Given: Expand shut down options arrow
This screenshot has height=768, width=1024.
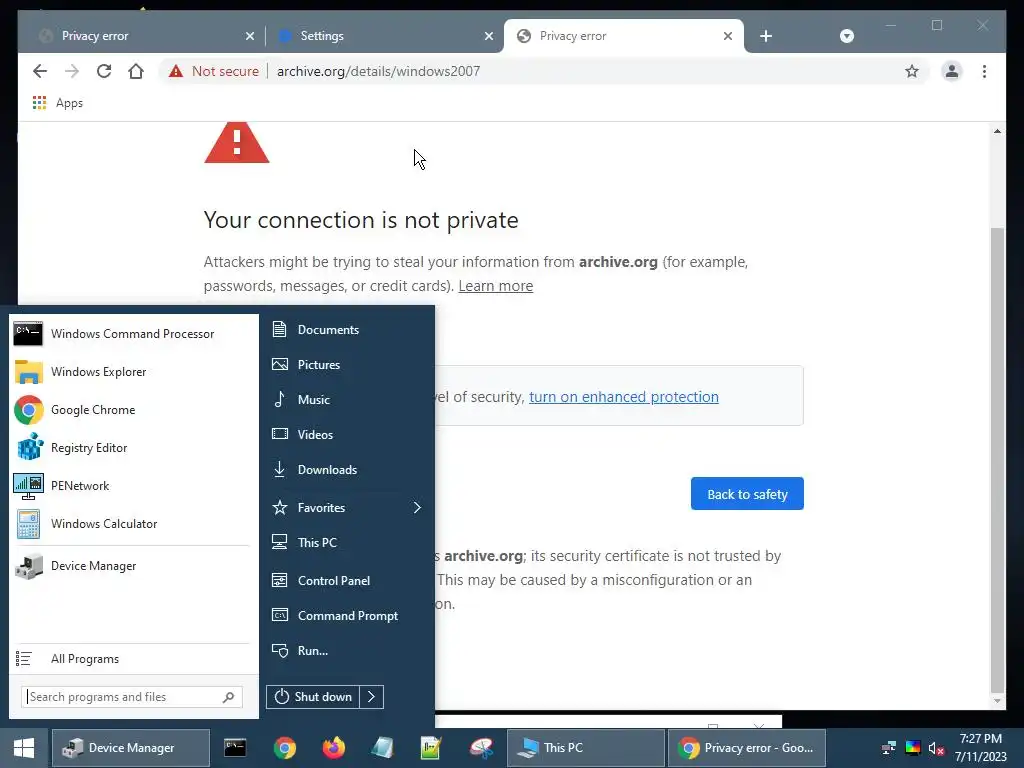Looking at the screenshot, I should (372, 697).
